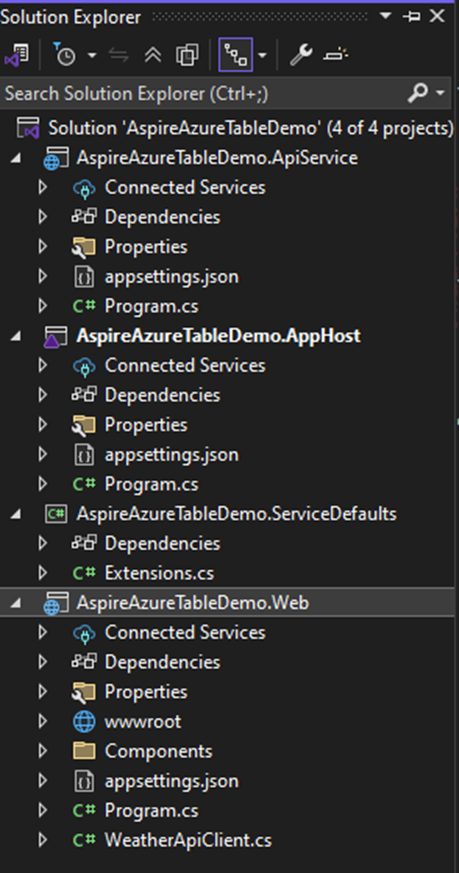Click JSON file icon of AppHost appsettings.json
459x873 pixels.
coord(84,455)
